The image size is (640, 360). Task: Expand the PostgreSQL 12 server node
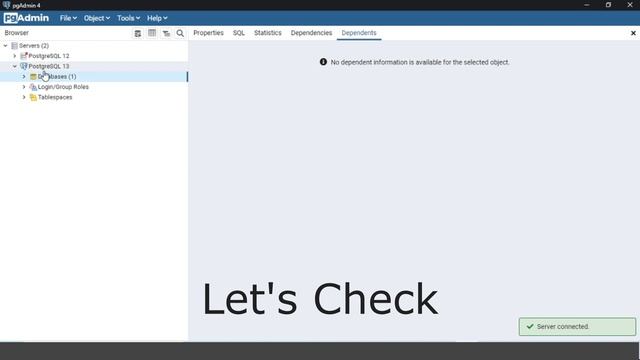(x=15, y=56)
